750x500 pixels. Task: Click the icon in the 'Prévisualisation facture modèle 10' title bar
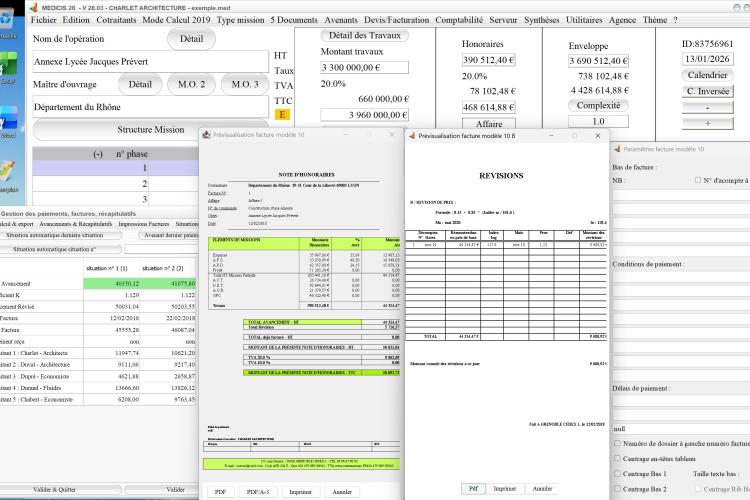(x=206, y=135)
